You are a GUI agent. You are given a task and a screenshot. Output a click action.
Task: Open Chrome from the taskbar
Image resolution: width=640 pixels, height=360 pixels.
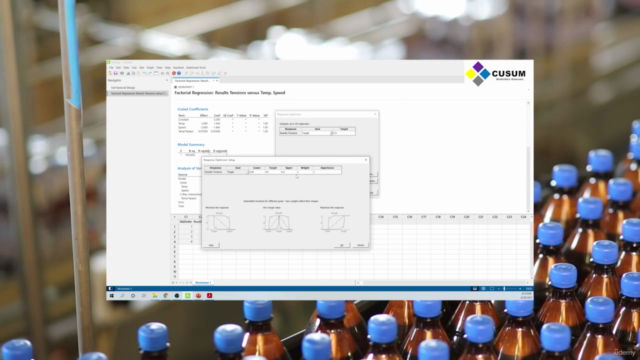(x=166, y=296)
